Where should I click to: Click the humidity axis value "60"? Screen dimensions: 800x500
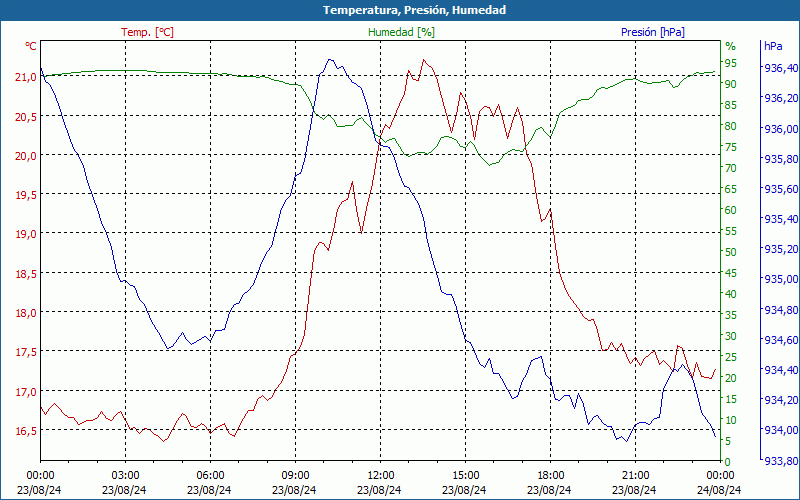pyautogui.click(x=731, y=210)
